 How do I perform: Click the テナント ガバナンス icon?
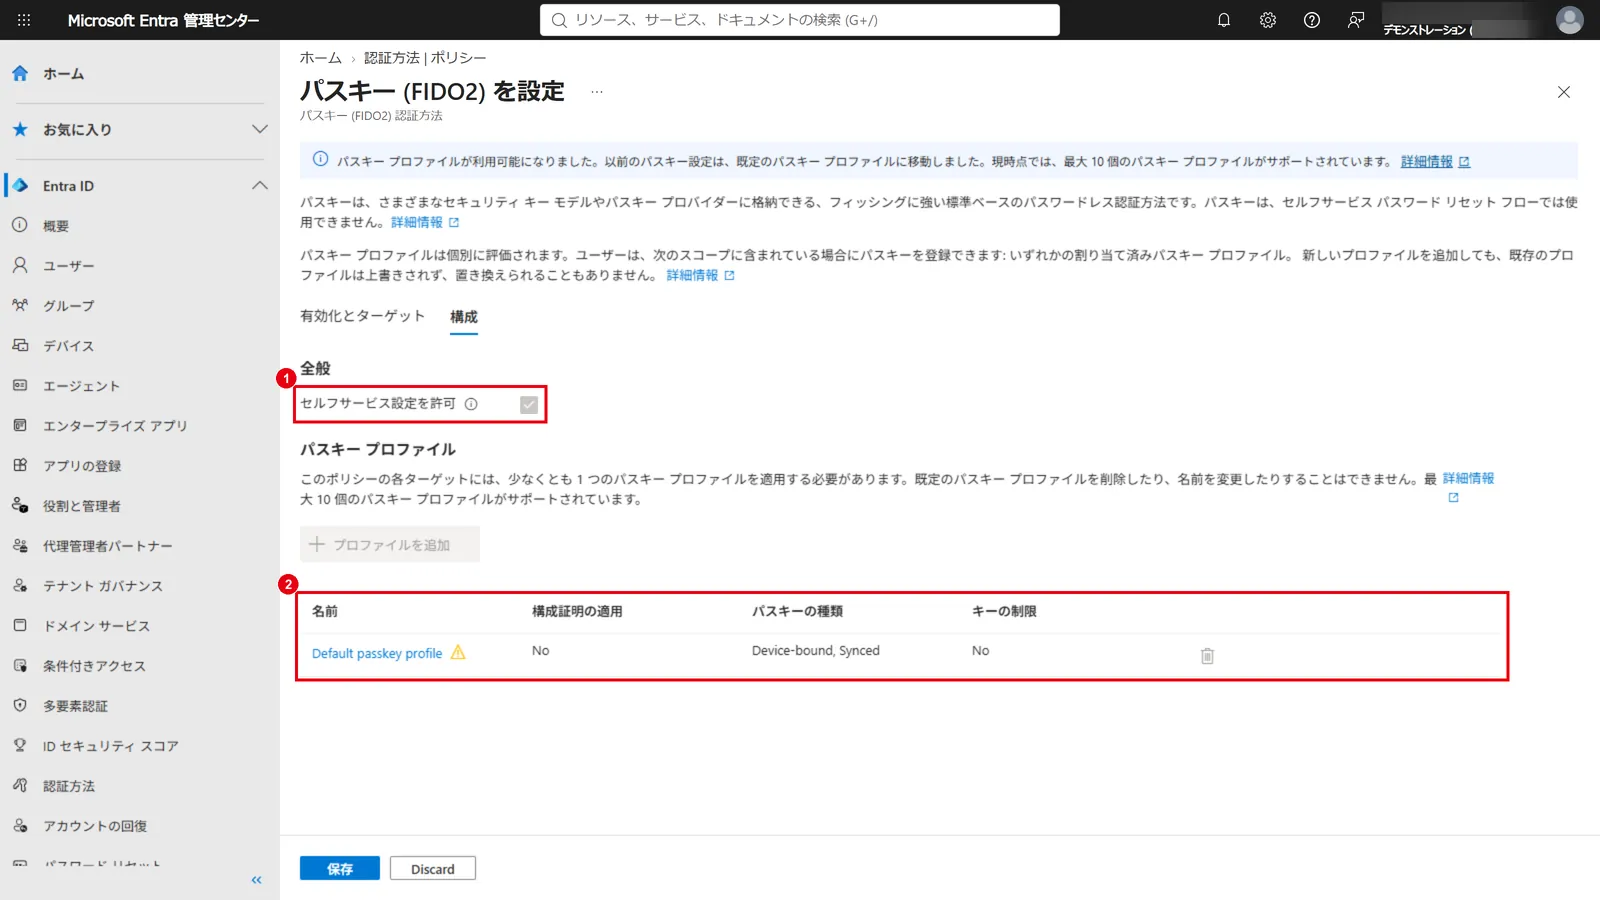pos(20,585)
